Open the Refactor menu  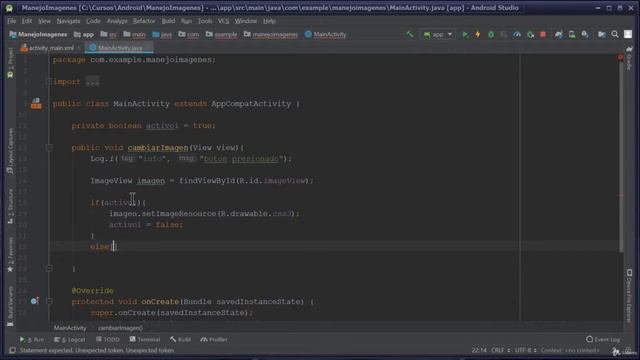tap(144, 21)
